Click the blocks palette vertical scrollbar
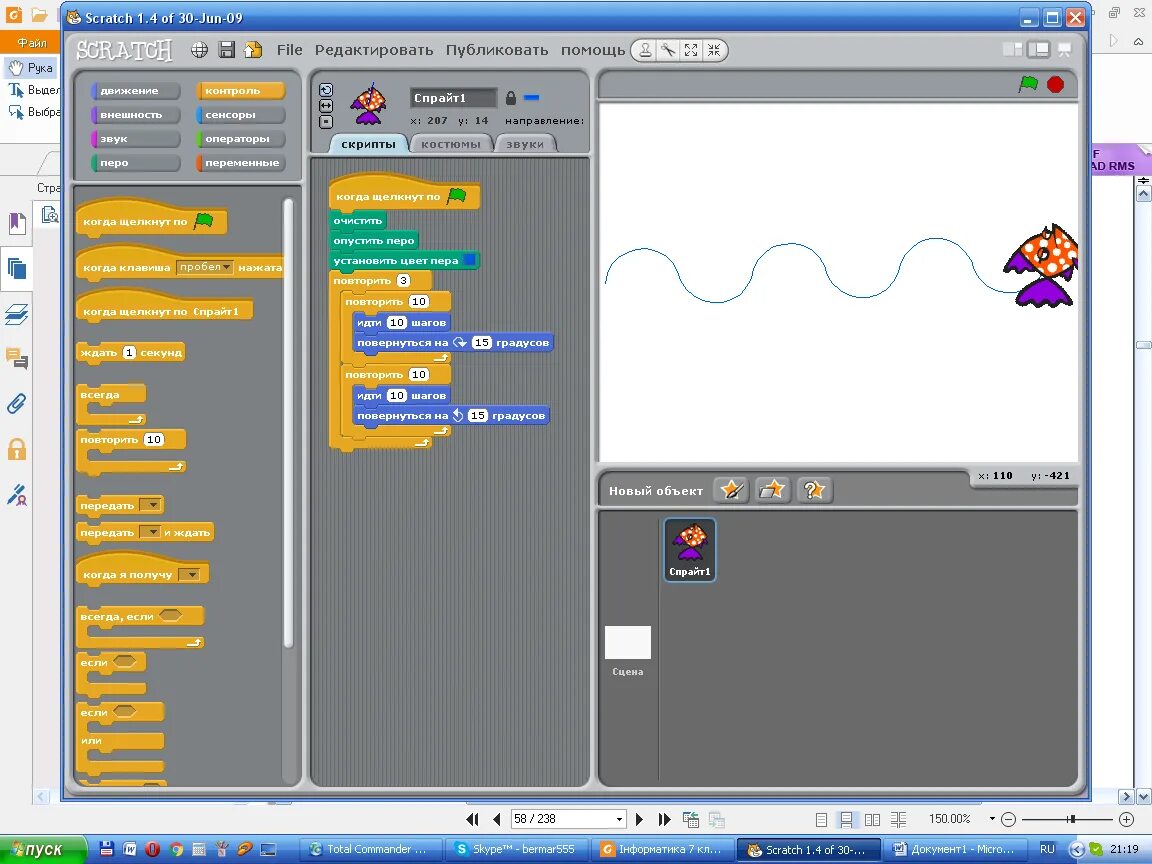The image size is (1152, 864). (288, 422)
